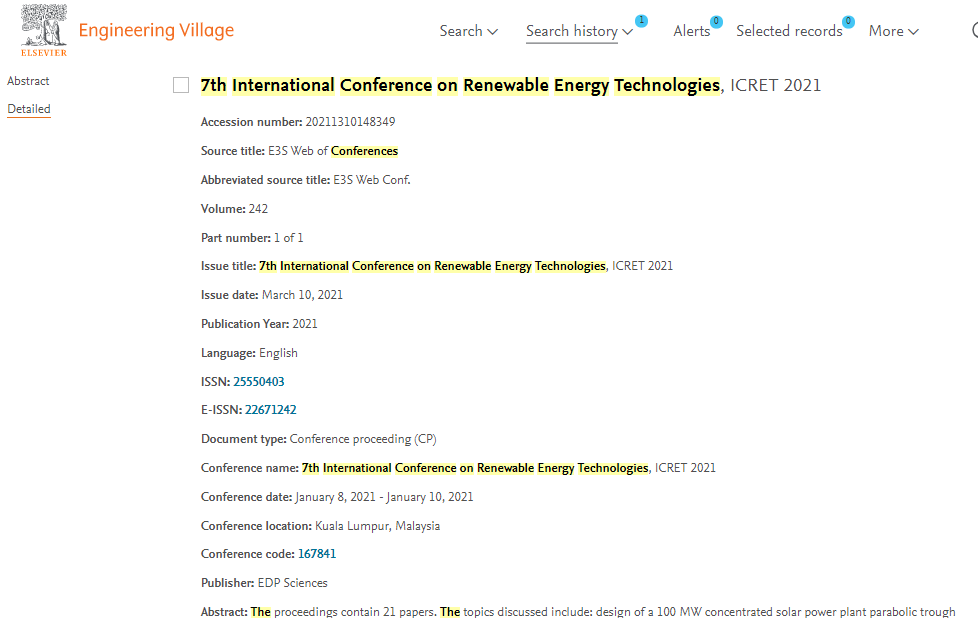
Task: Click the partially visible icon beside More
Action: point(974,30)
